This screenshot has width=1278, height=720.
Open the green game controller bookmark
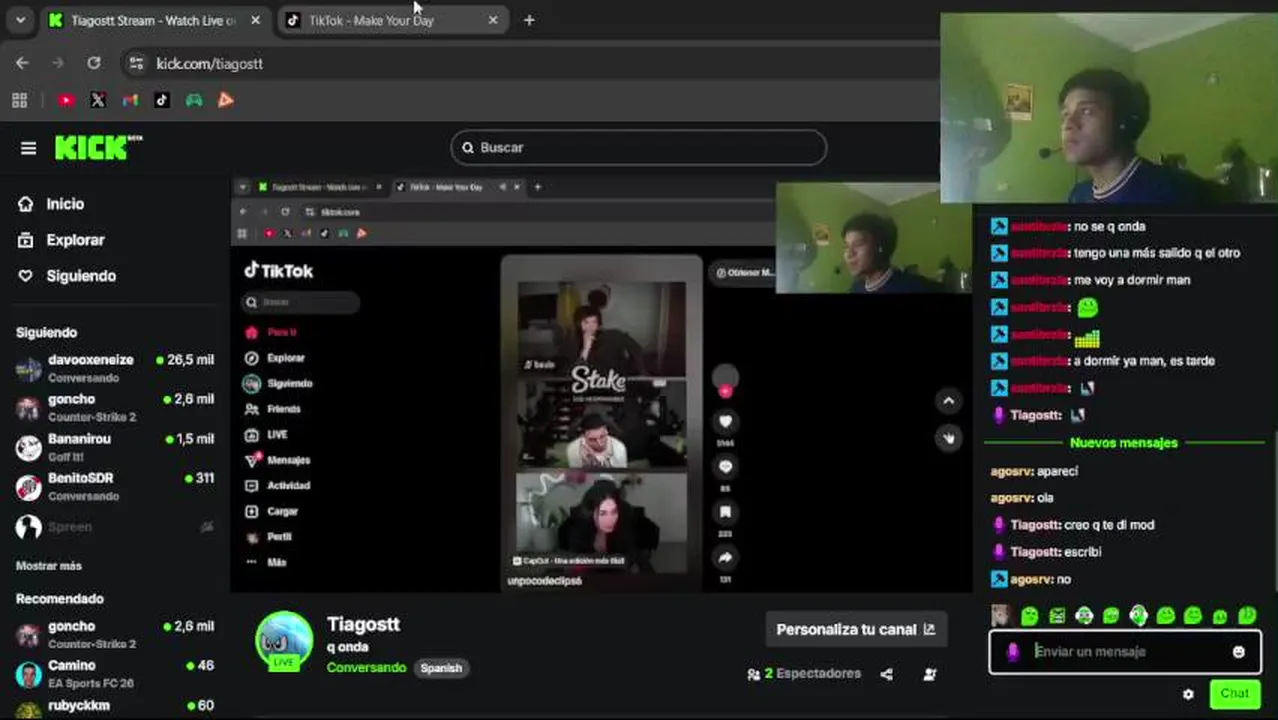click(x=194, y=100)
